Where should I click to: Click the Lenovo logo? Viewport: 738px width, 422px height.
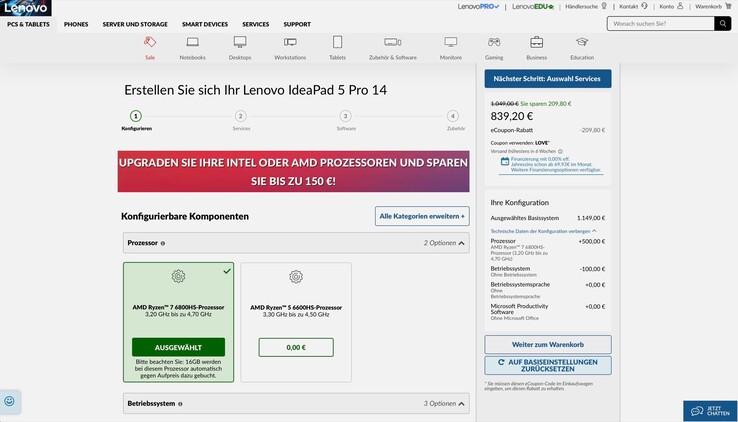[25, 8]
